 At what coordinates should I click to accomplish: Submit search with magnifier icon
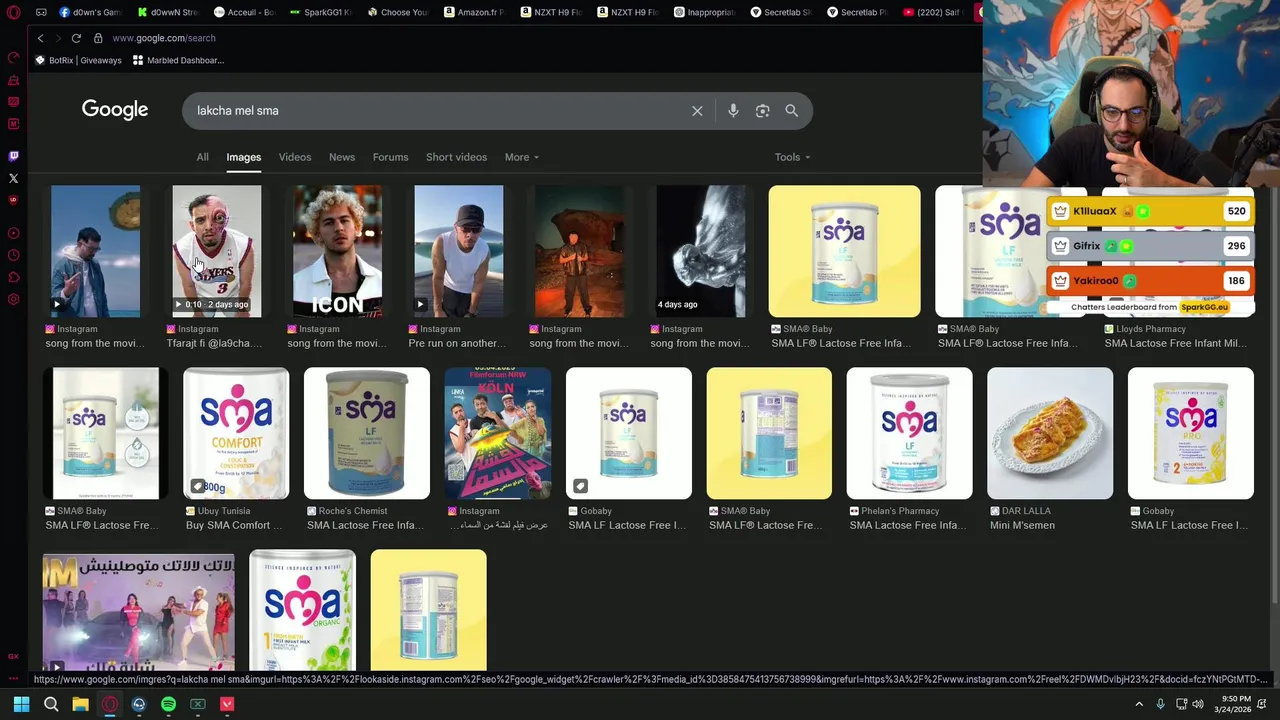pyautogui.click(x=791, y=111)
